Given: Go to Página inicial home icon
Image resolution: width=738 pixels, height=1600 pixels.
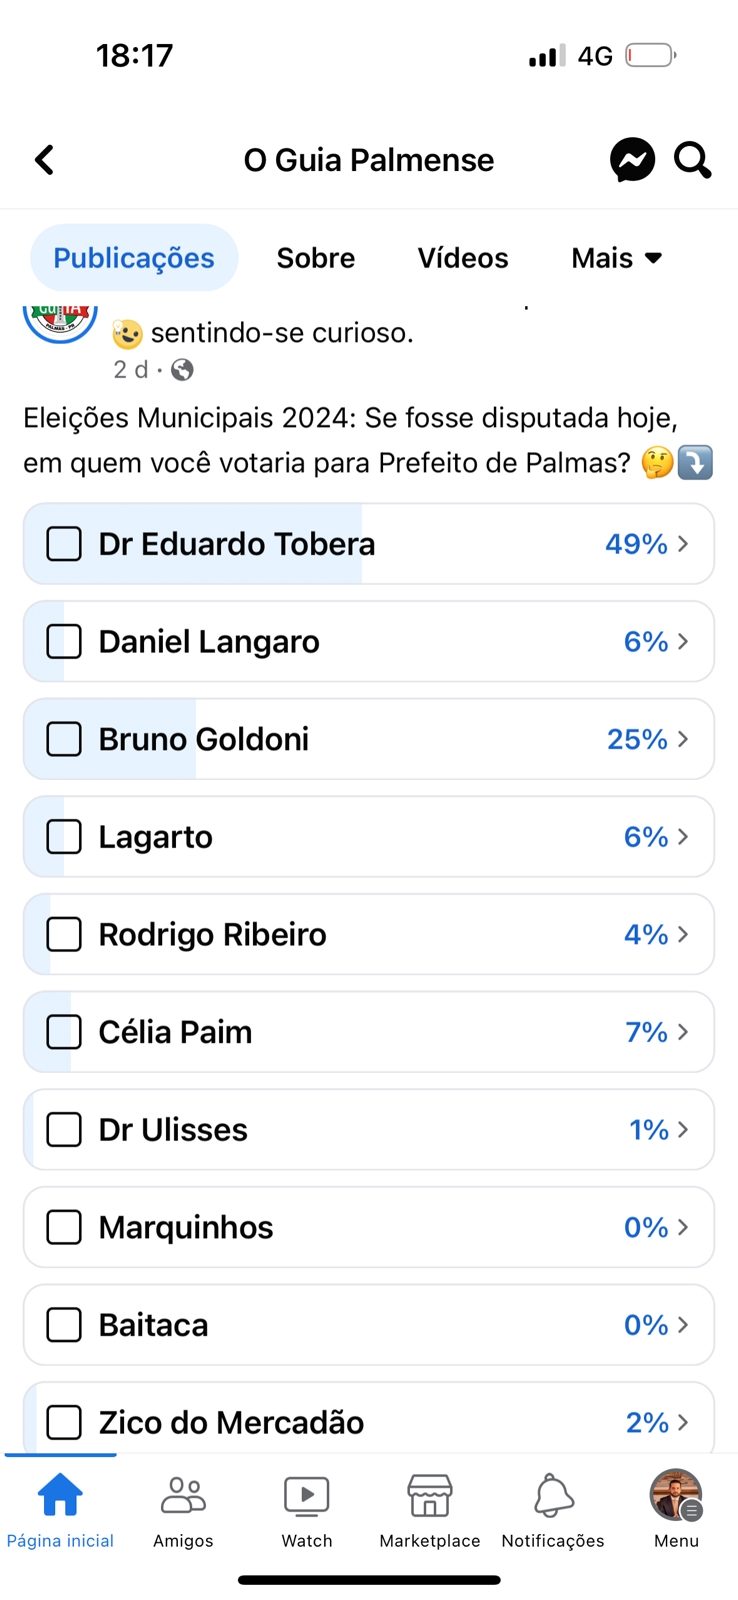Looking at the screenshot, I should 60,1497.
